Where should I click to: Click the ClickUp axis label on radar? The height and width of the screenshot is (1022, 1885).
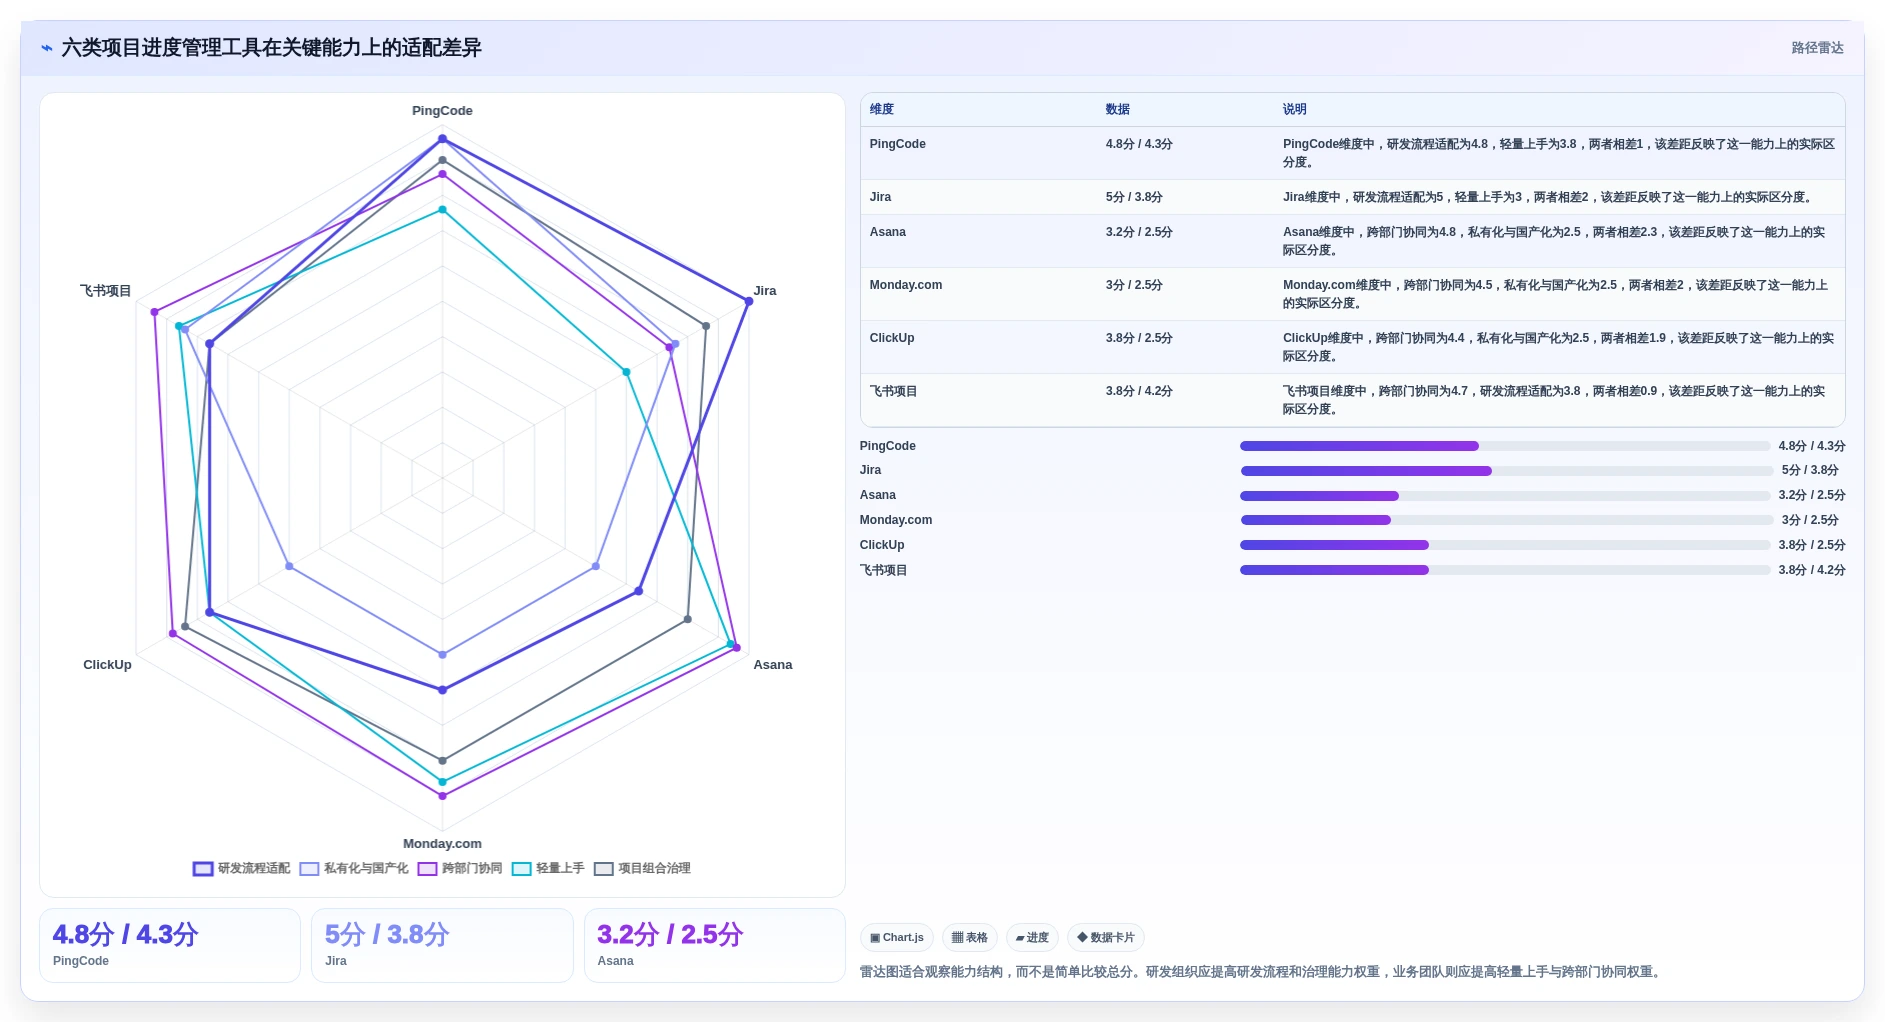tap(107, 665)
